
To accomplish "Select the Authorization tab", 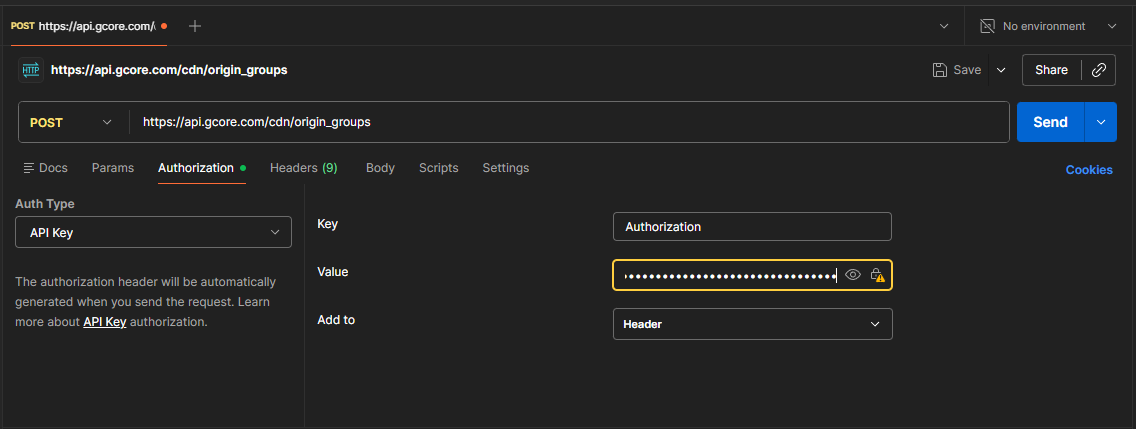I will coord(202,167).
